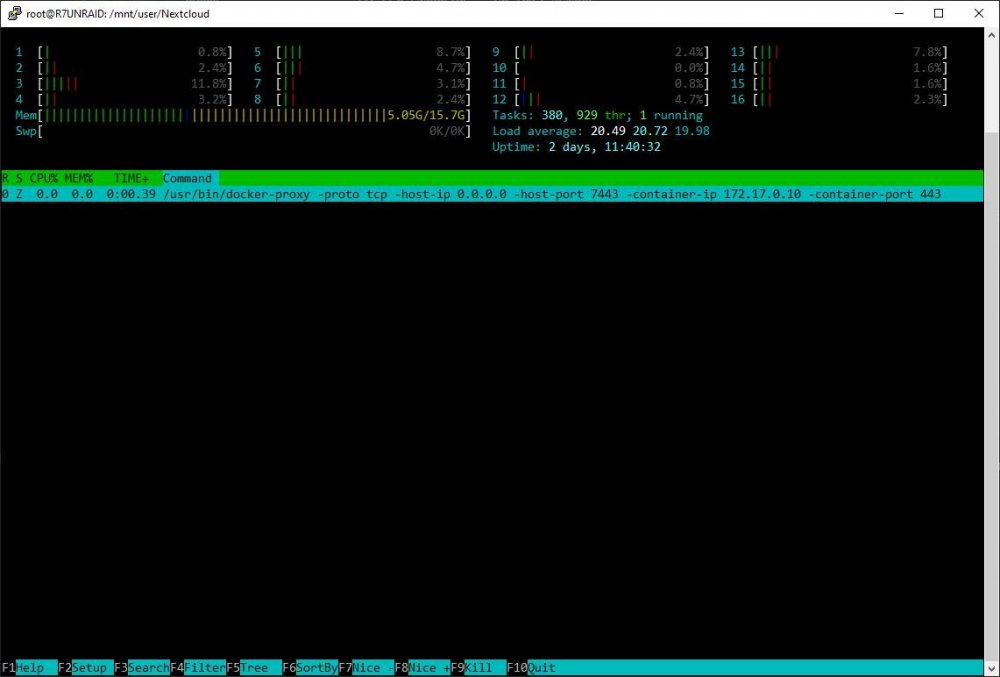
Task: Click the 5.05G/15.7G memory value
Action: [426, 115]
